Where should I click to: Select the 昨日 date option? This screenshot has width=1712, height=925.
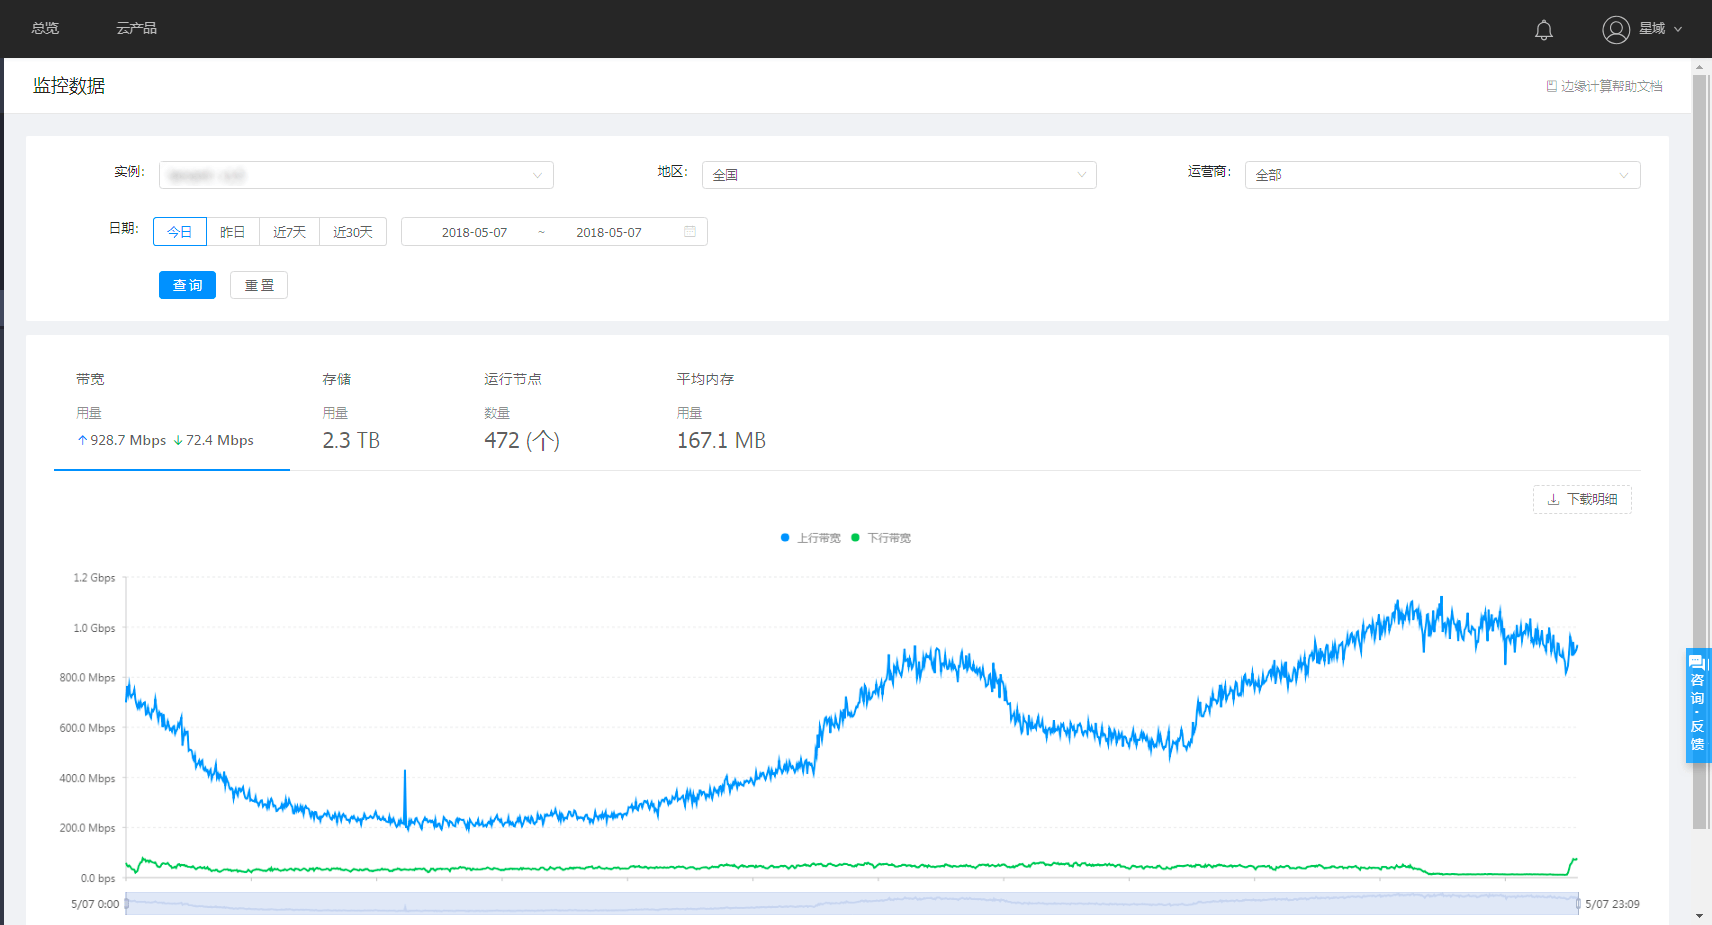pos(232,232)
